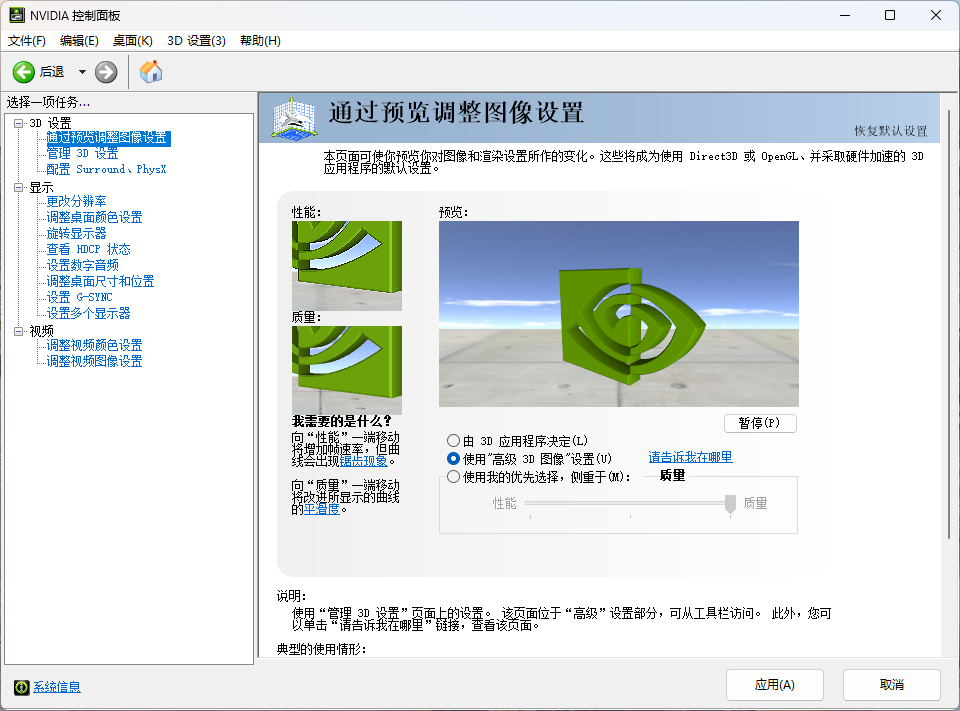Click the 应用(A) button
960x711 pixels.
click(x=775, y=685)
